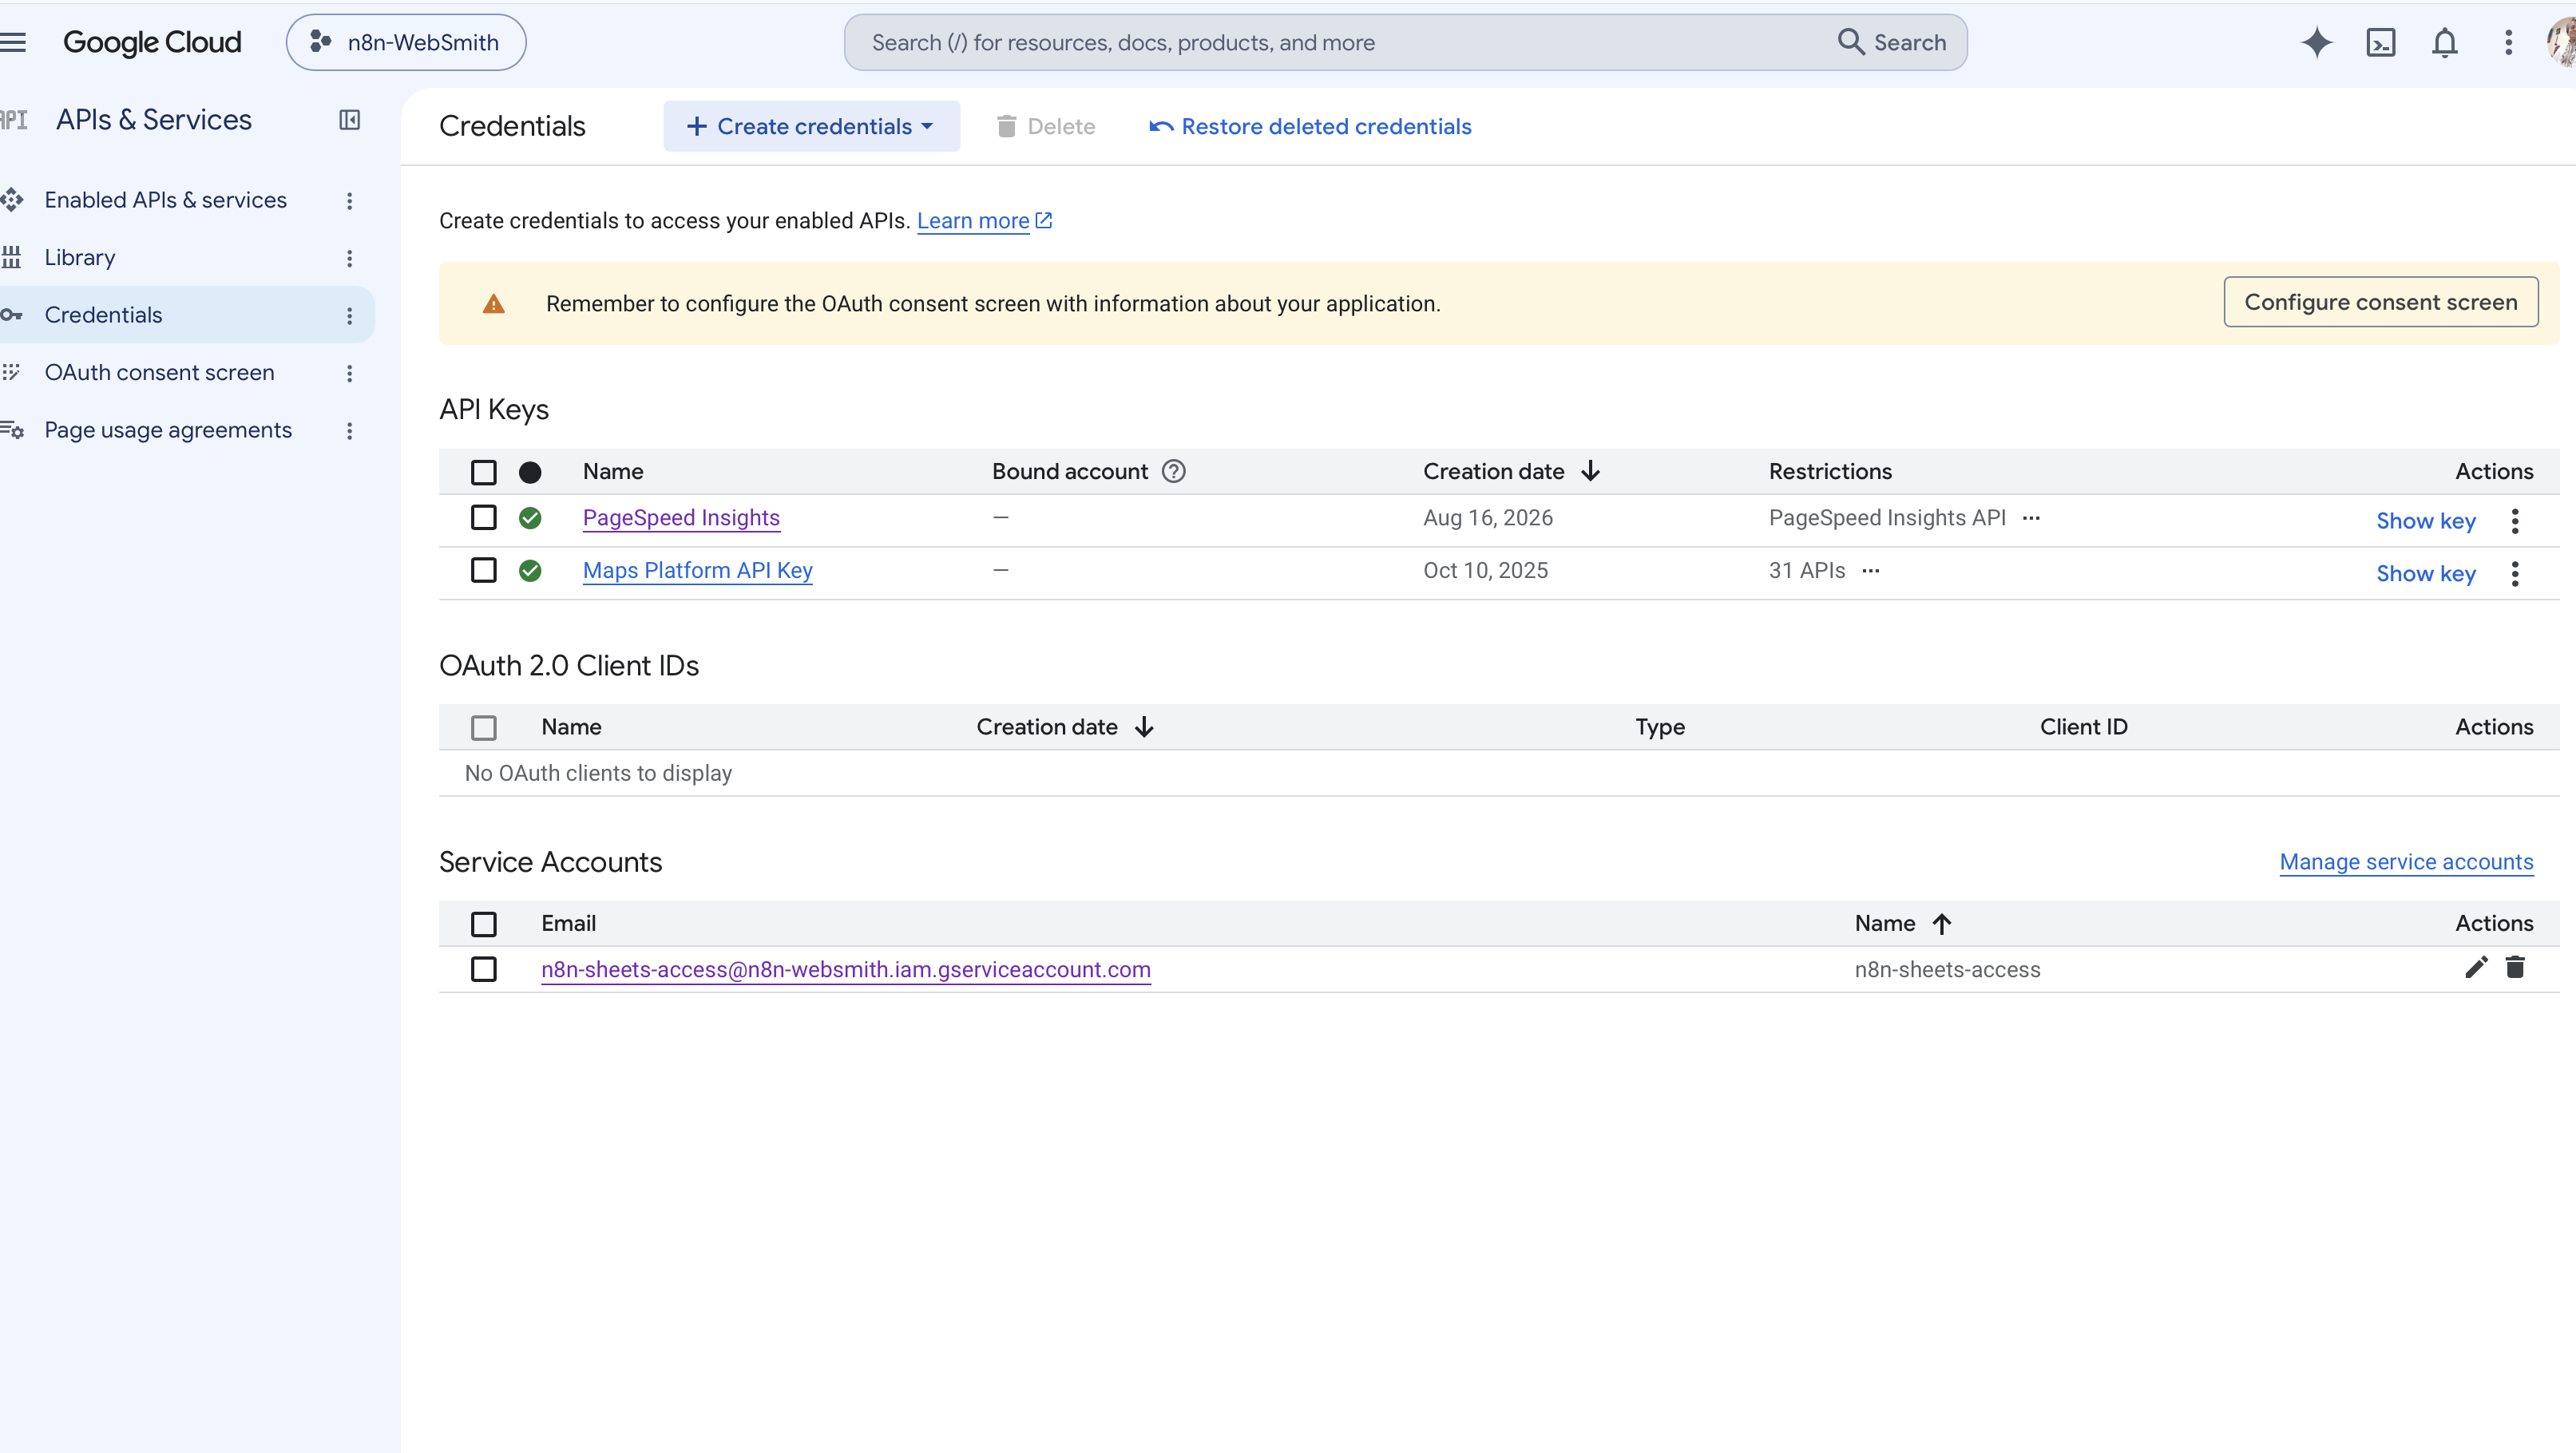Click the API Keys Name column header

(613, 471)
